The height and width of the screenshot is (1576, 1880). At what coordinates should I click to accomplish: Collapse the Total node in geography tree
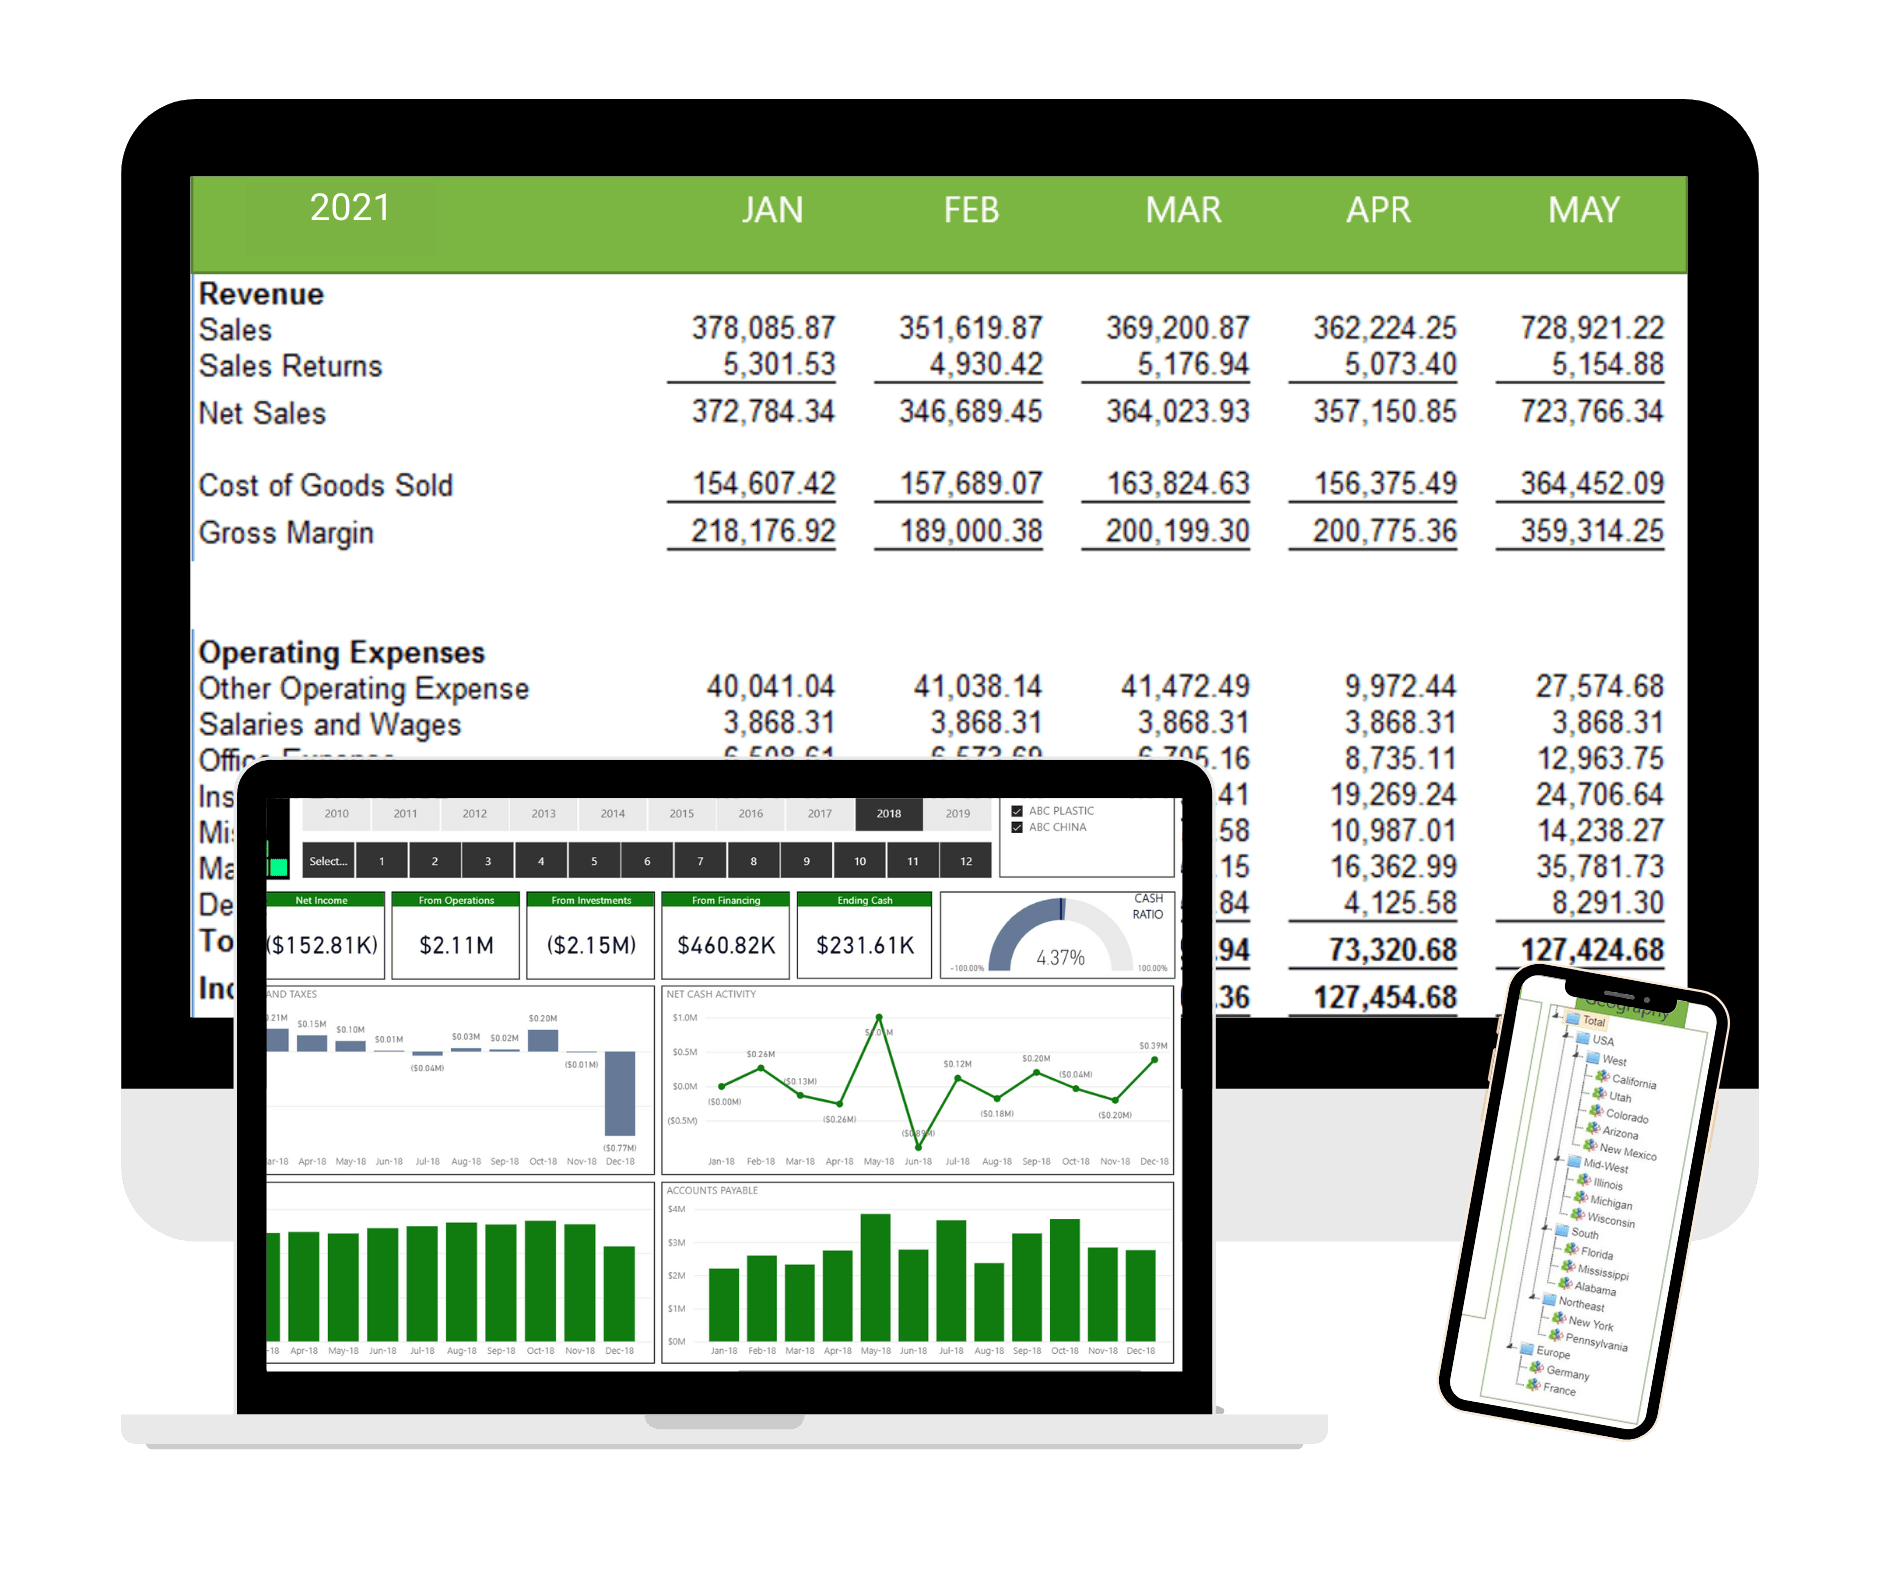tap(1556, 1016)
